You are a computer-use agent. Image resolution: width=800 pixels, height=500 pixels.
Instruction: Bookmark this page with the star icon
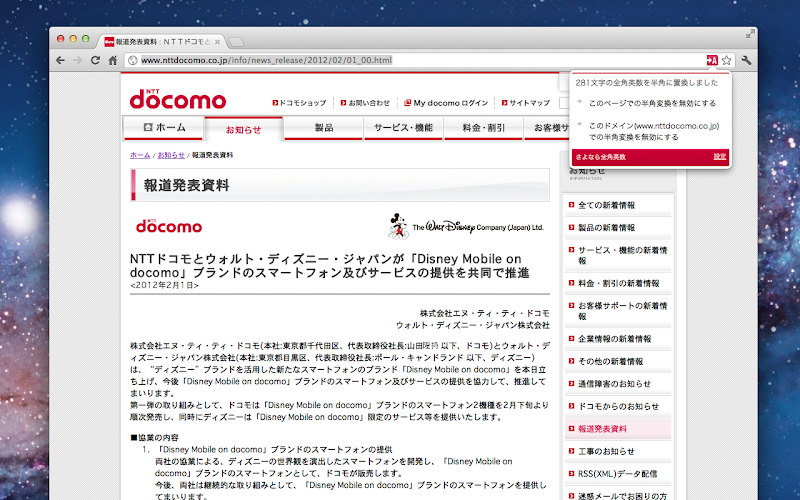click(727, 60)
